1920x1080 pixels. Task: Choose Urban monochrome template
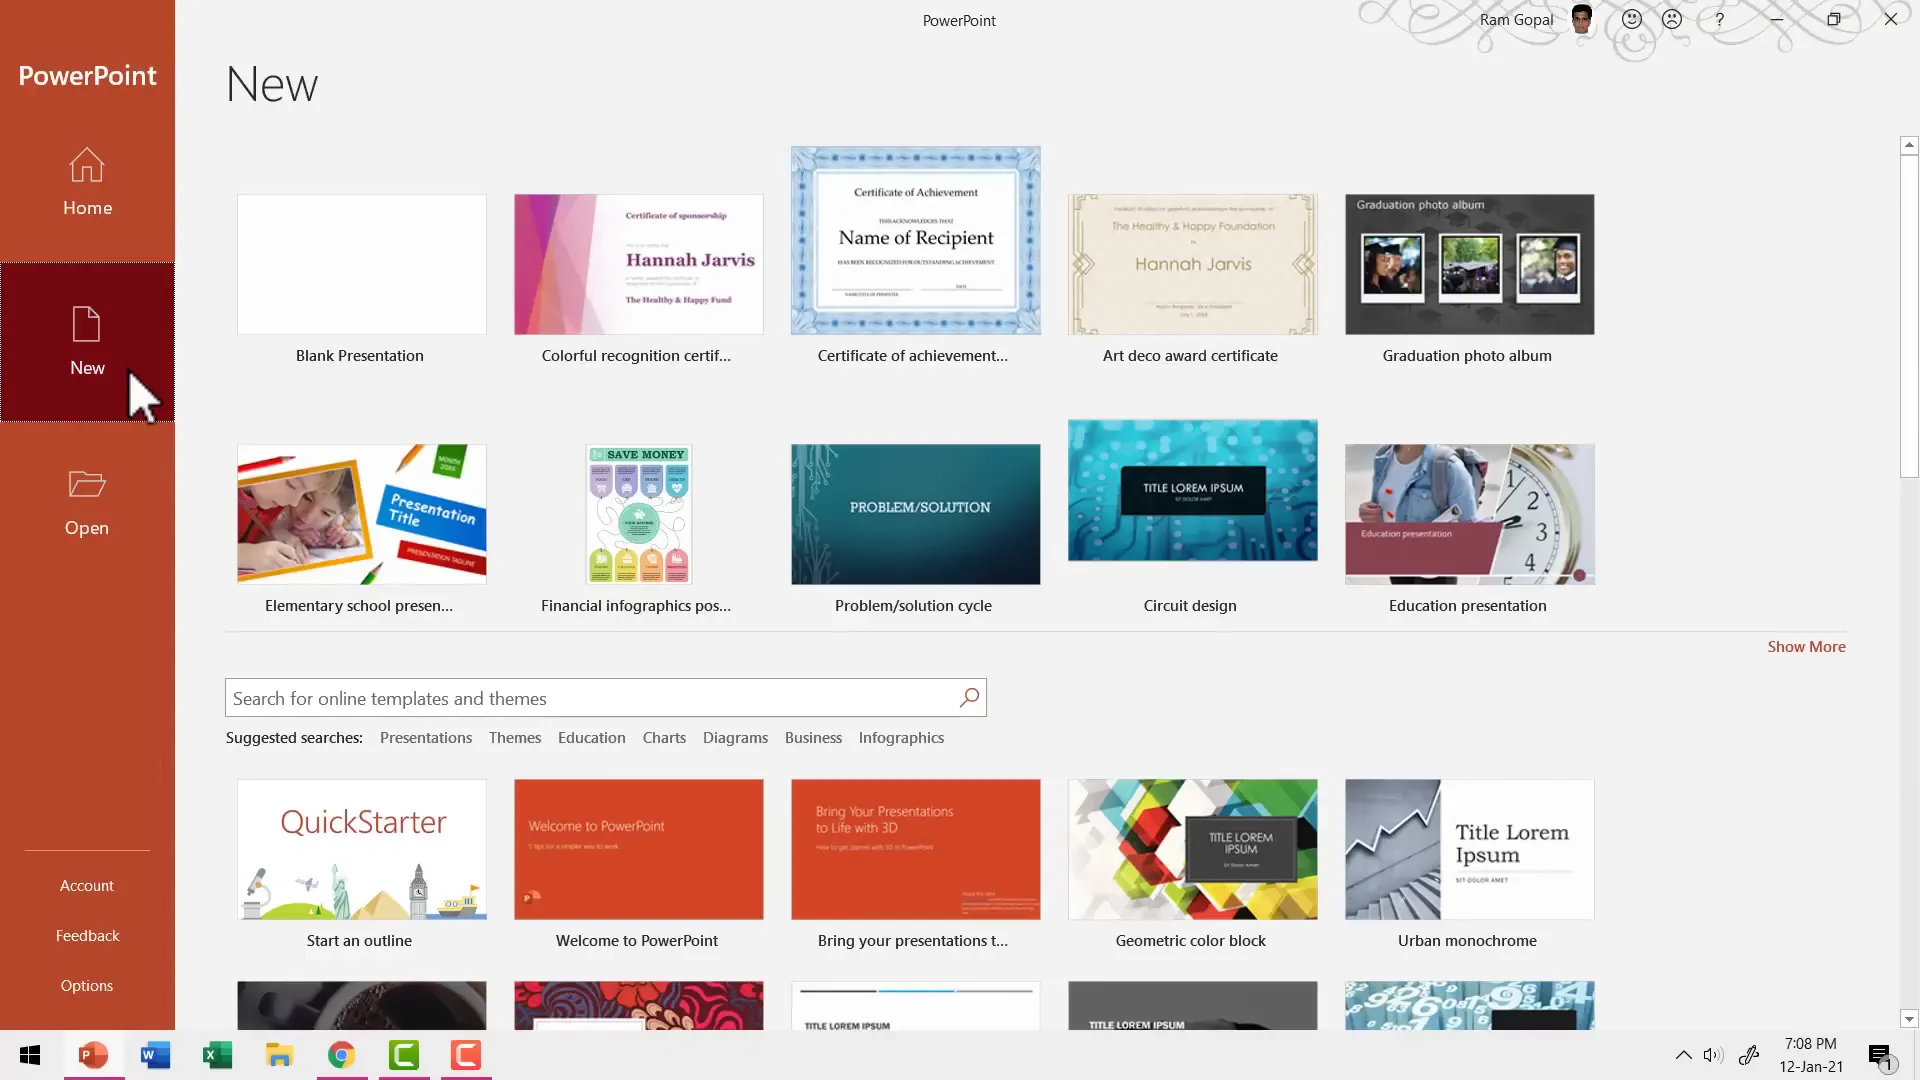[1469, 849]
